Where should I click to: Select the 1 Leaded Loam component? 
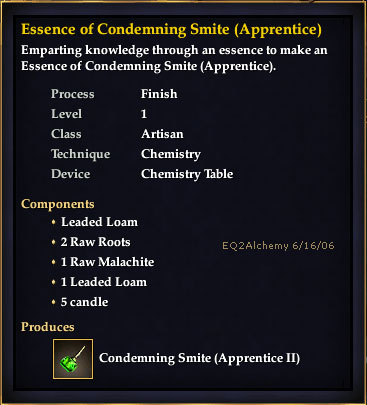[x=104, y=282]
